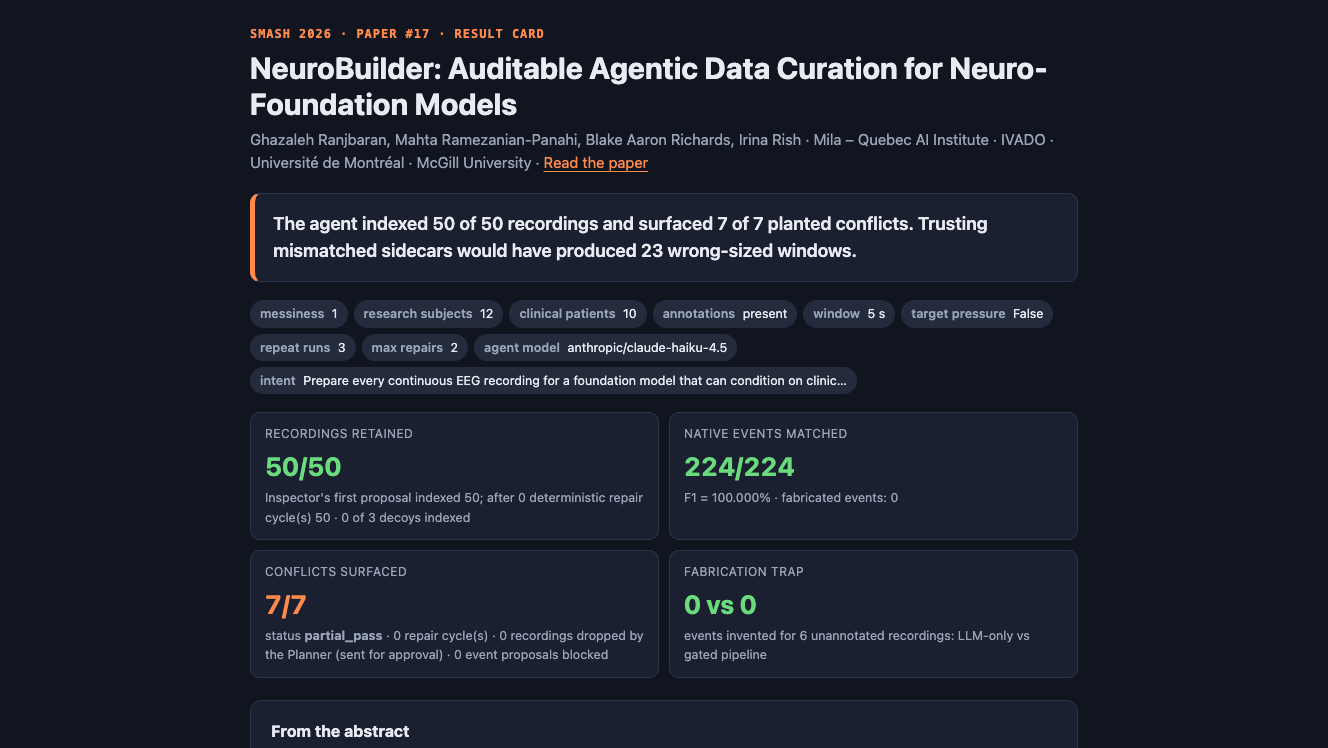
Task: Click the messiness 1 tag
Action: point(299,314)
